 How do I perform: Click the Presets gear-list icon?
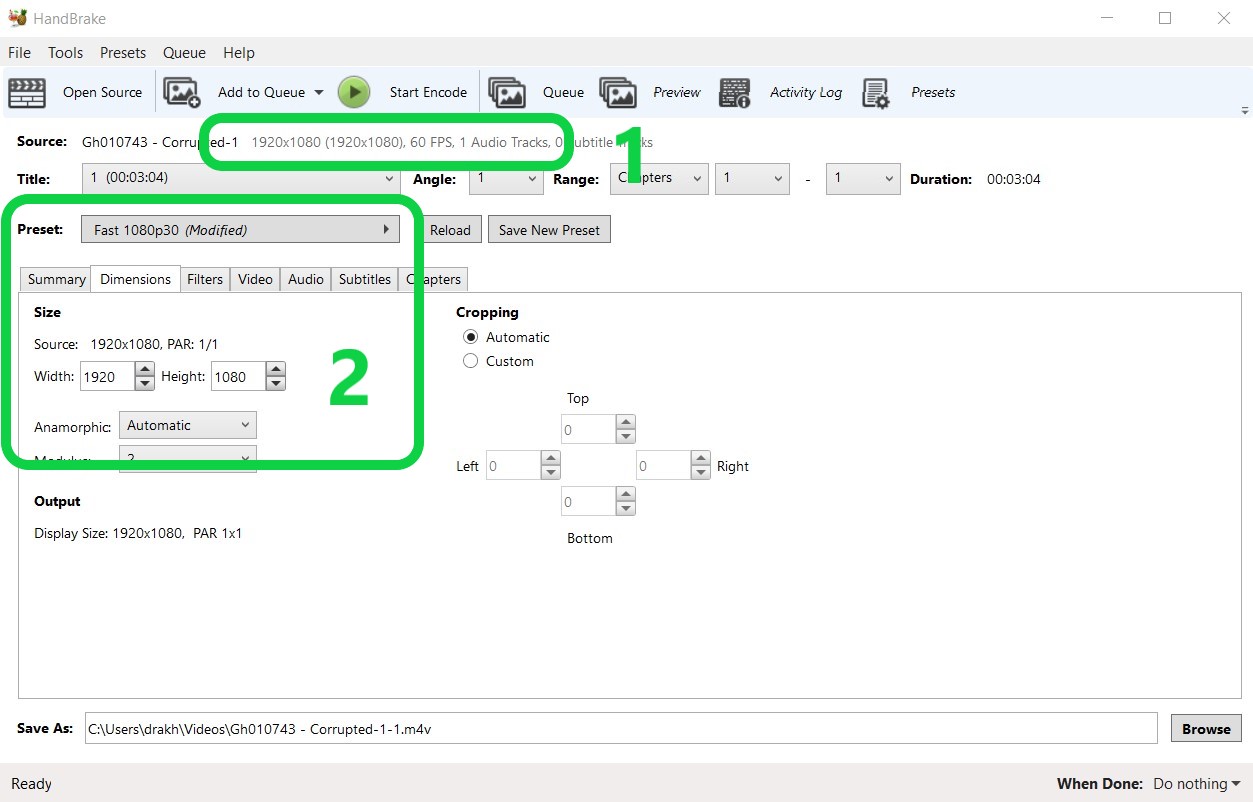(876, 92)
